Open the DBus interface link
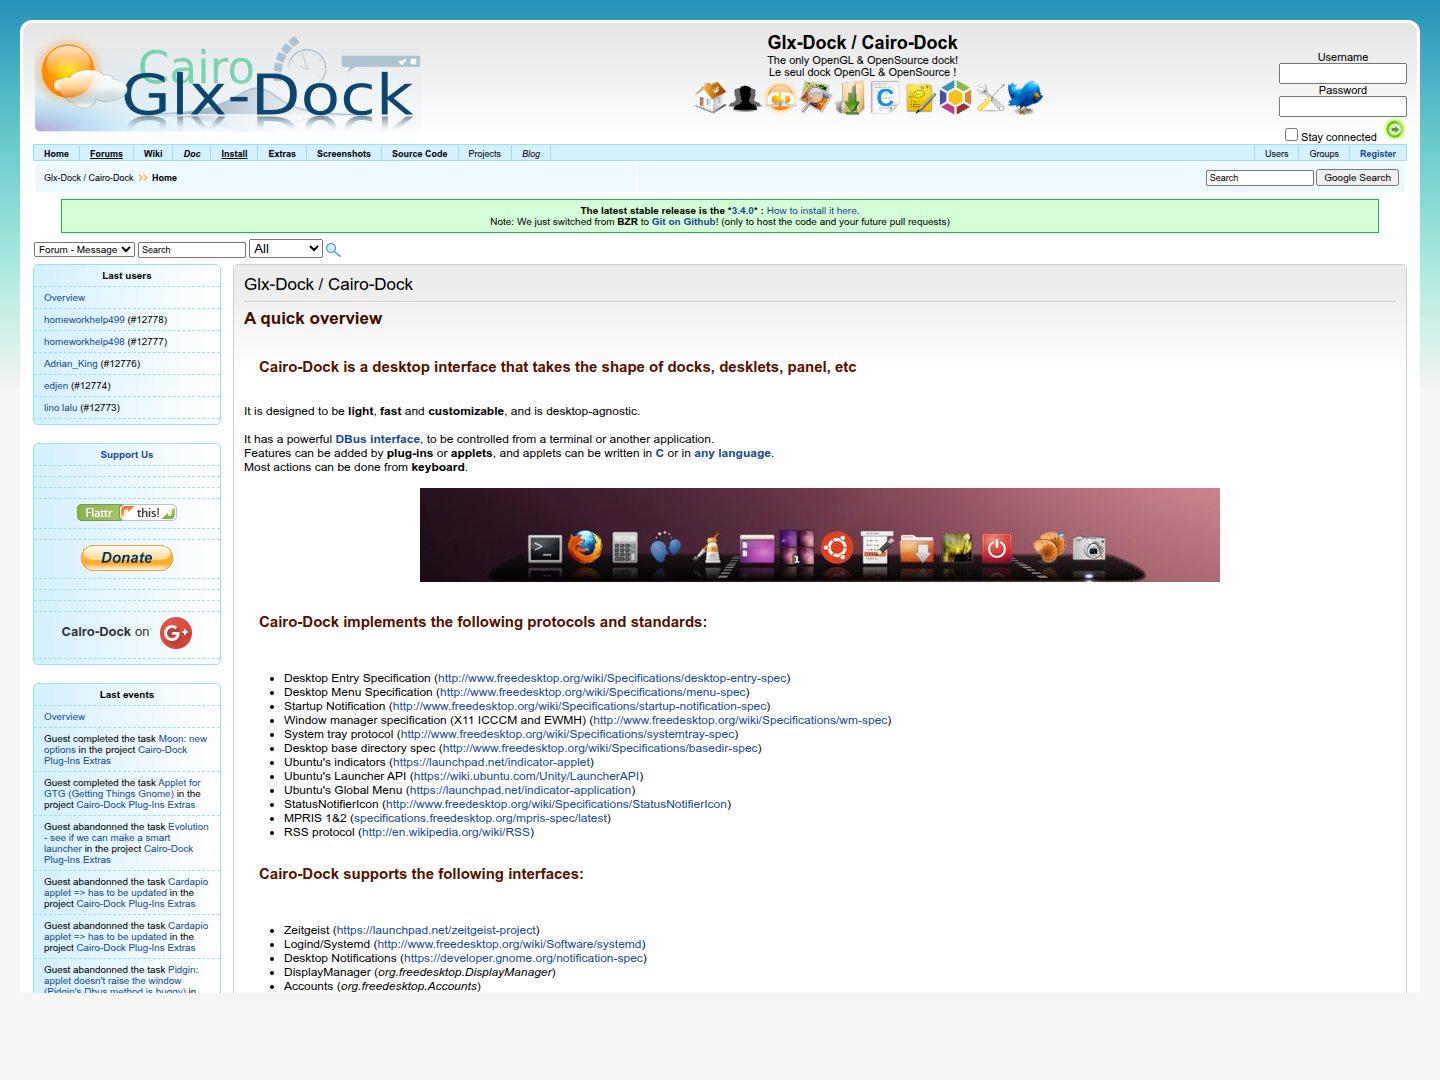This screenshot has height=1080, width=1440. click(378, 439)
